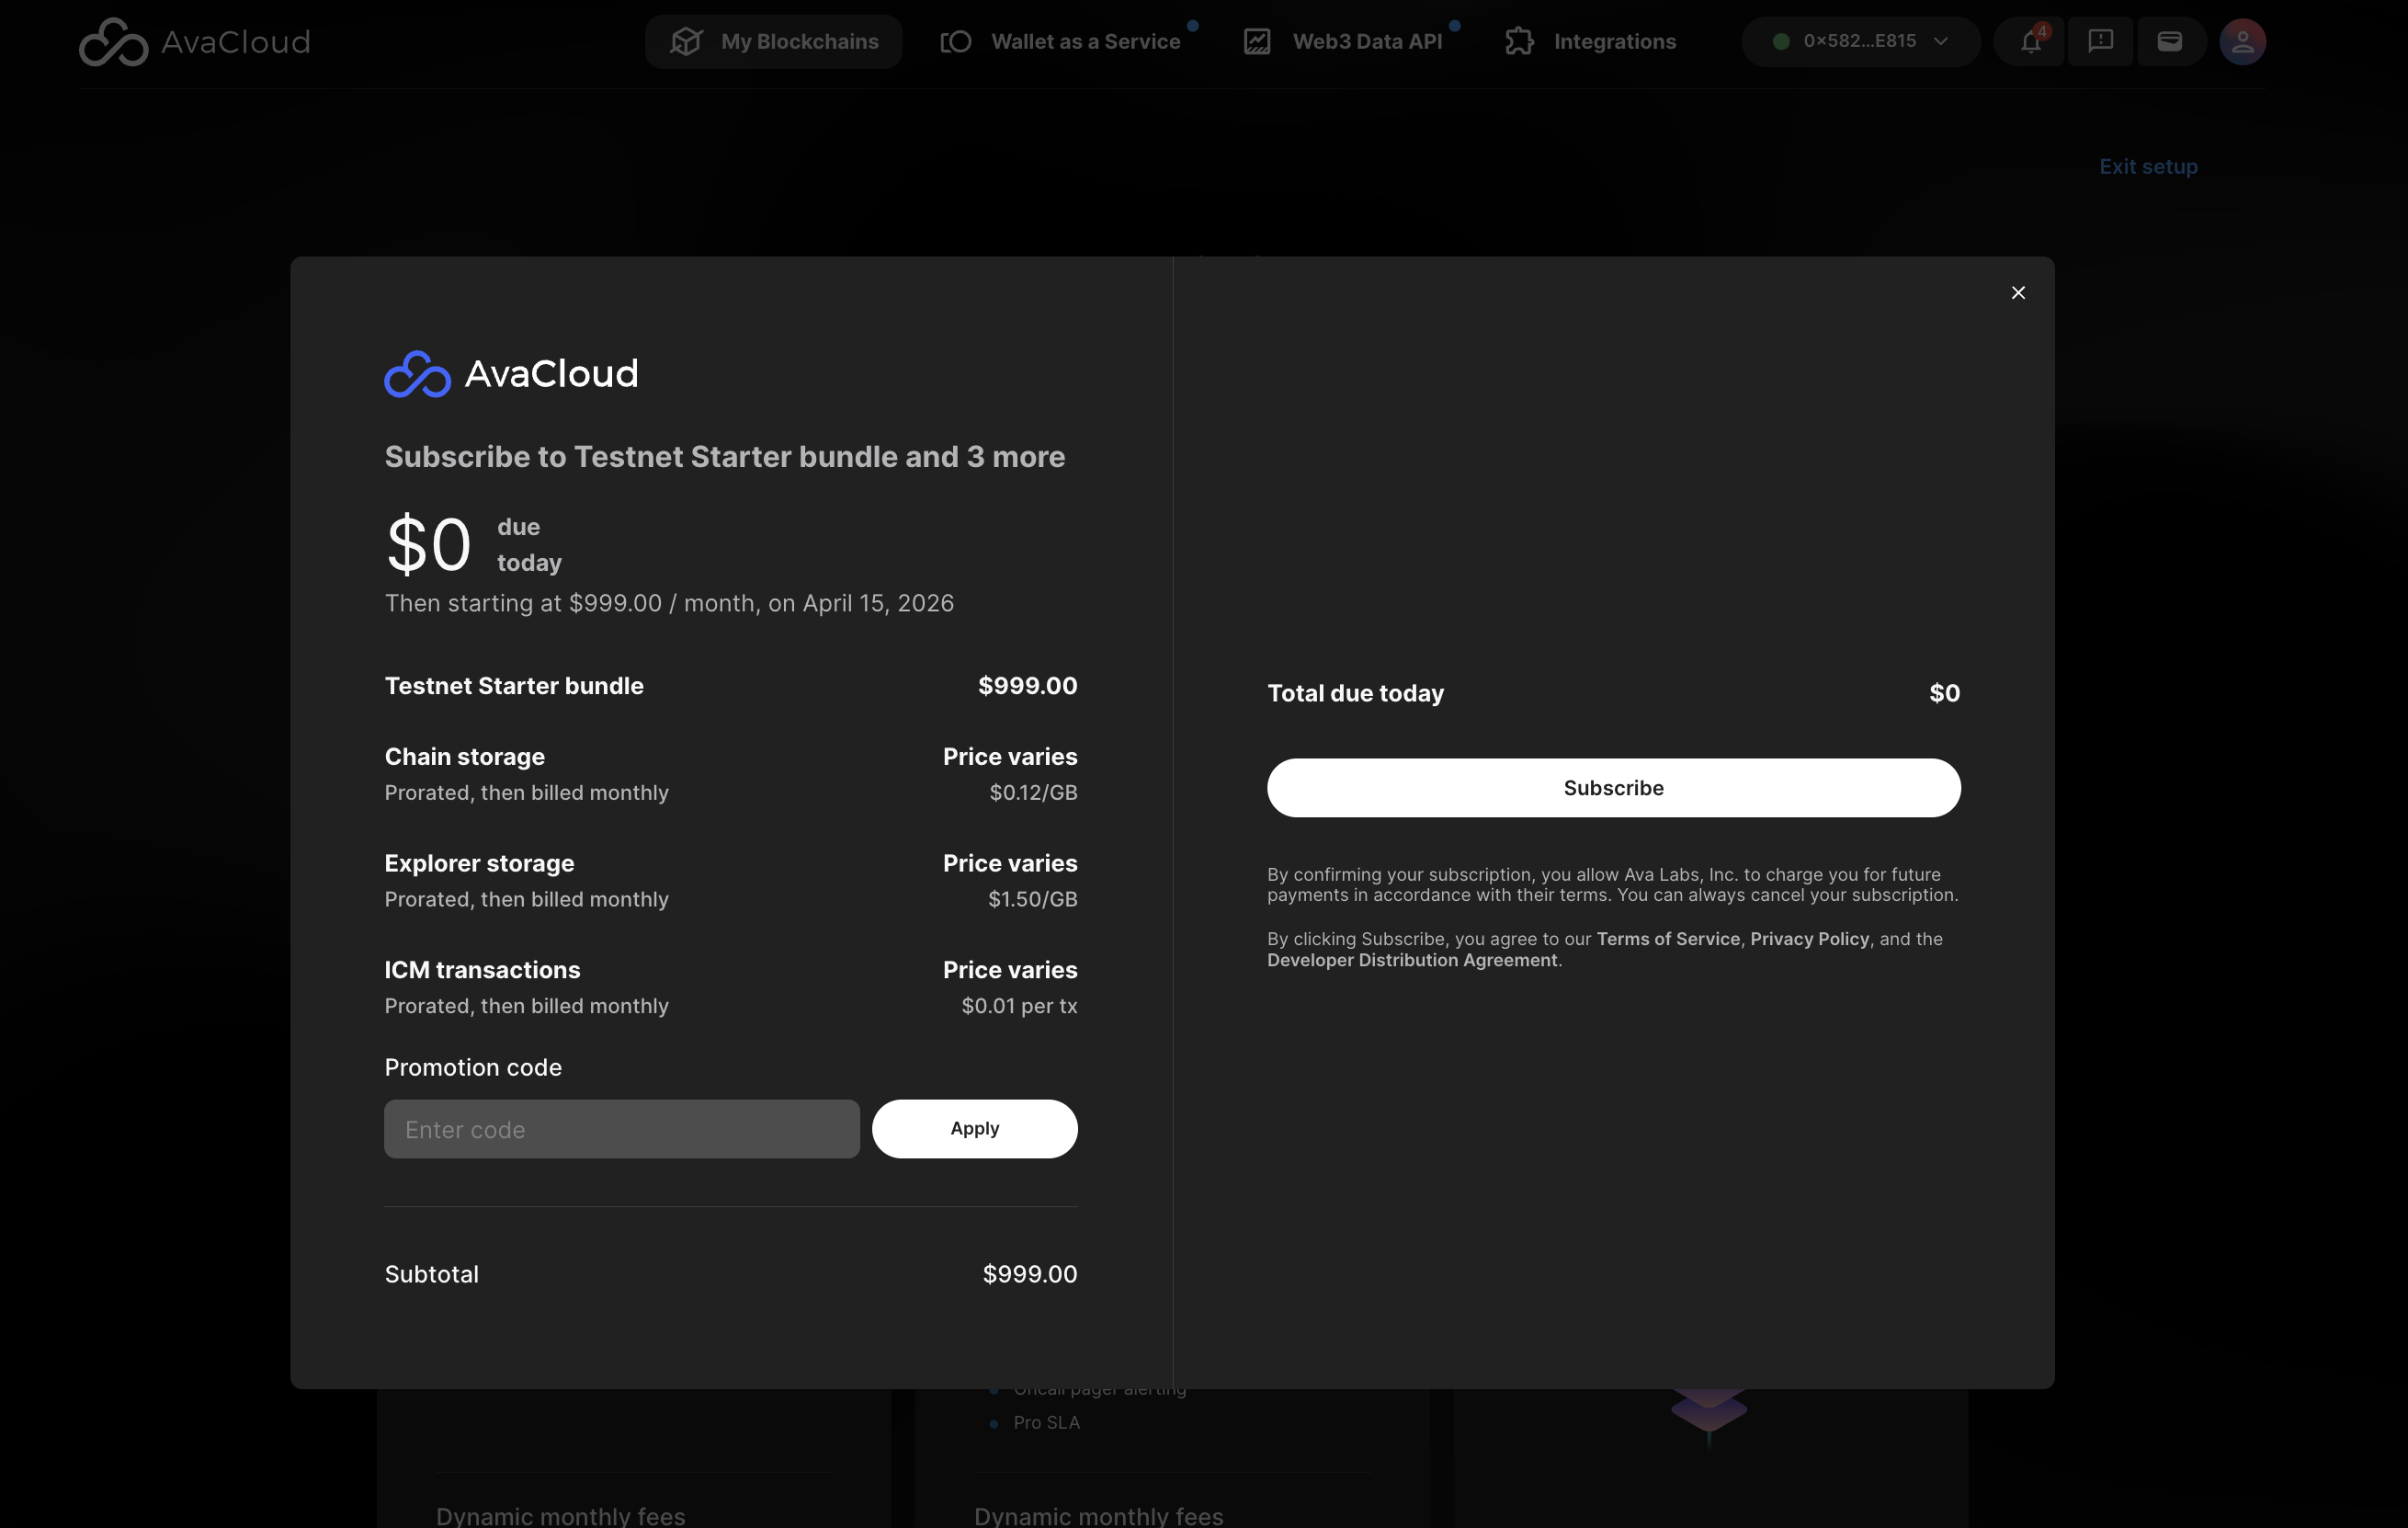The image size is (2408, 1528).
Task: Open the Wallet as a Service tab
Action: click(x=1085, y=42)
